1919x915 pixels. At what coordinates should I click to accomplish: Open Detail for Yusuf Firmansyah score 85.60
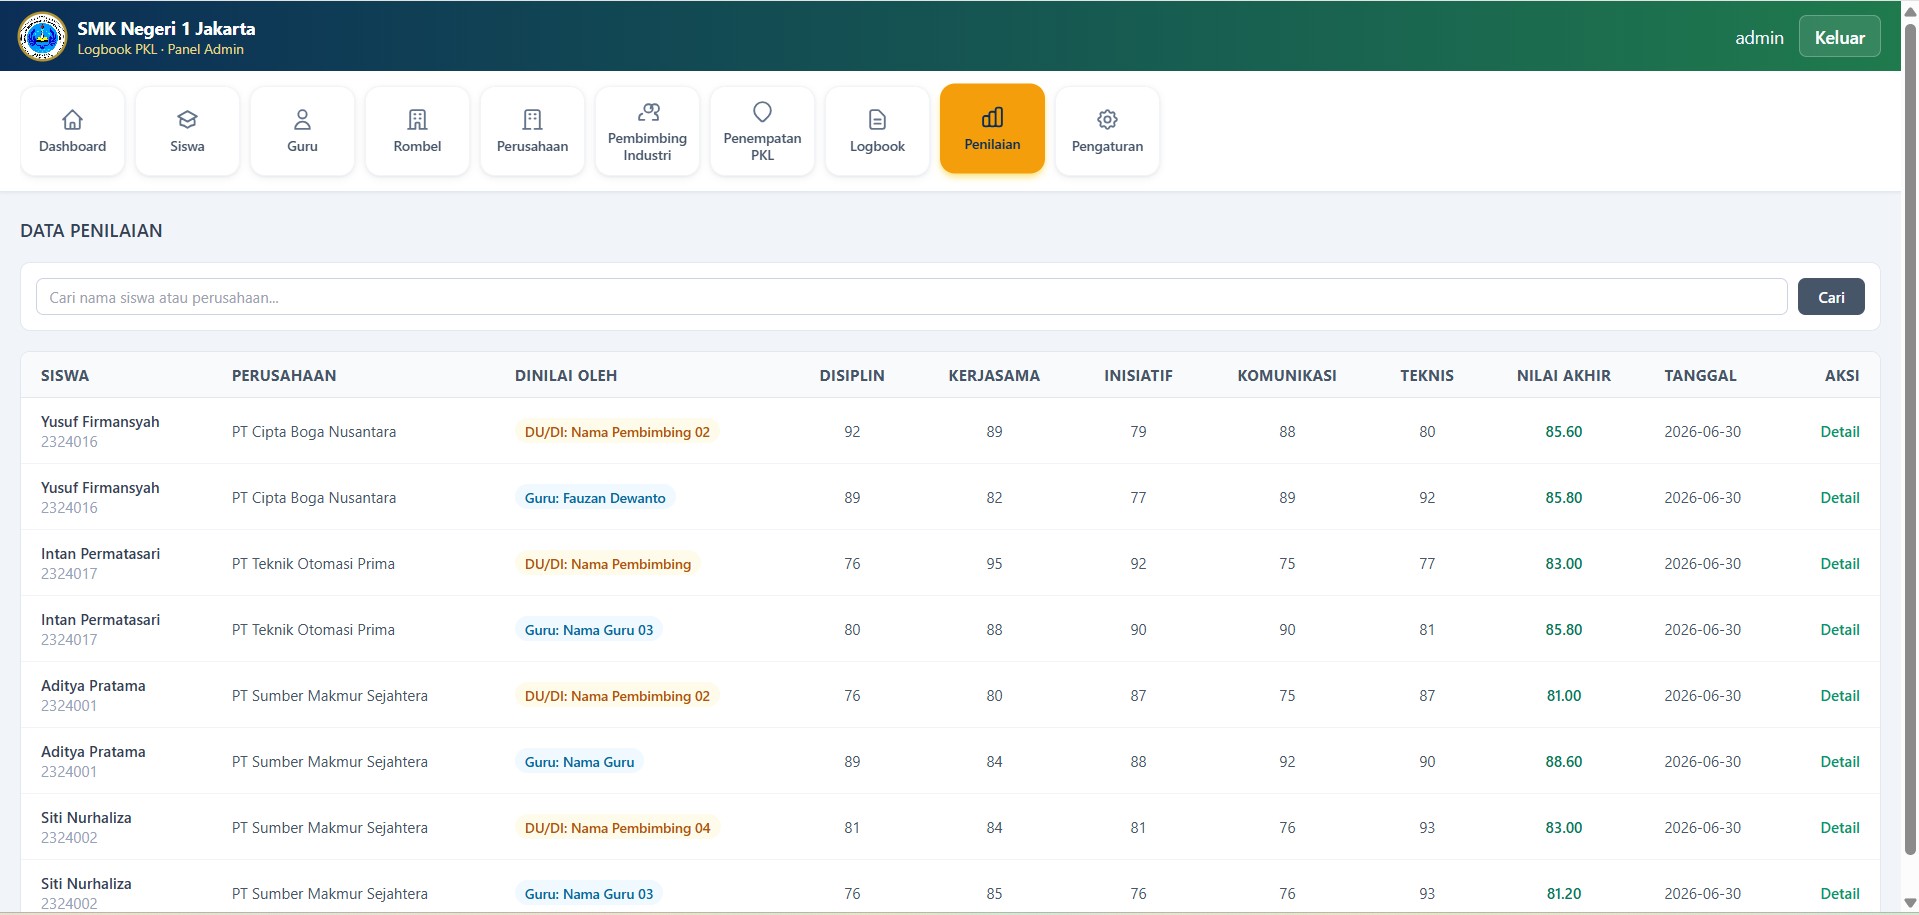(1839, 432)
